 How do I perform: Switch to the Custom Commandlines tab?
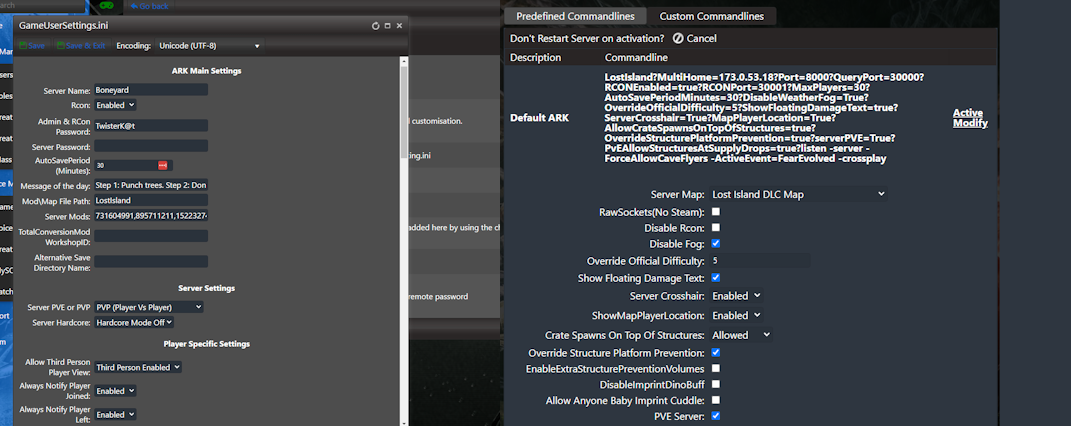coord(711,16)
